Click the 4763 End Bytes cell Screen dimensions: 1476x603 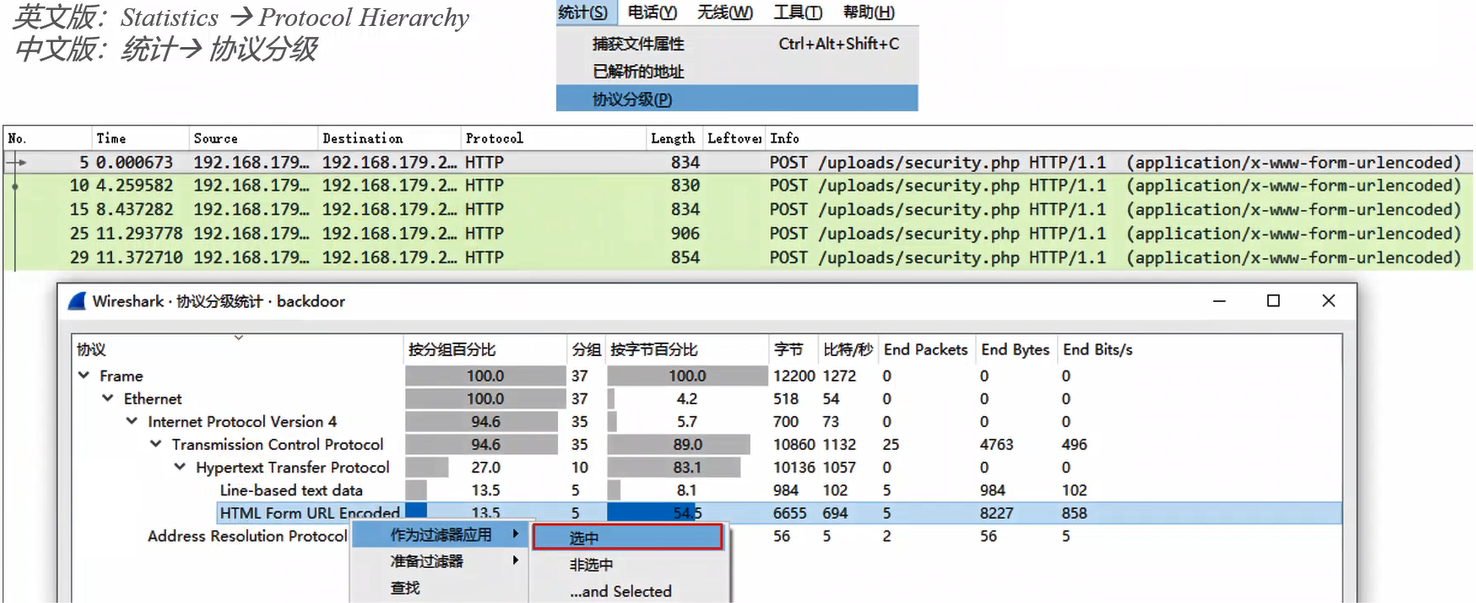point(997,445)
